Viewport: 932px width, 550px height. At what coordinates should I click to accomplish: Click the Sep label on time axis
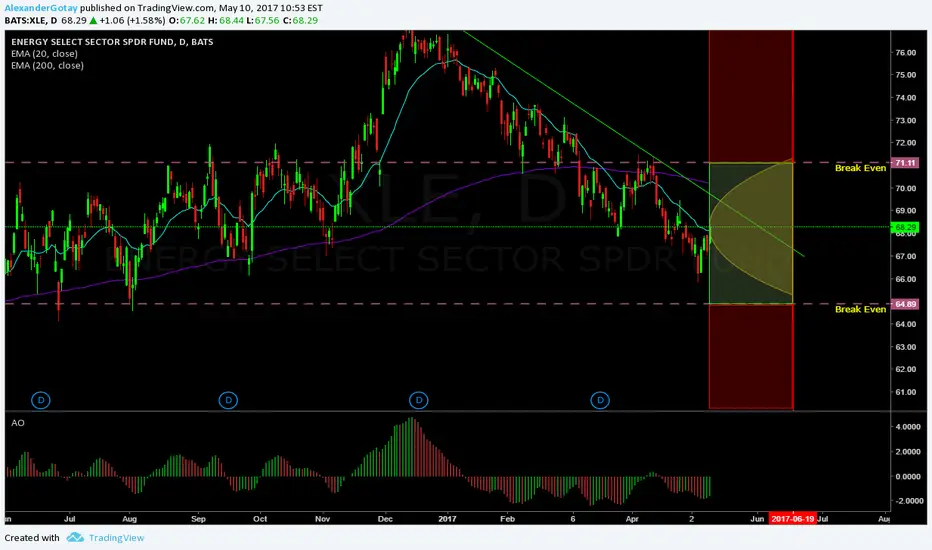[198, 518]
